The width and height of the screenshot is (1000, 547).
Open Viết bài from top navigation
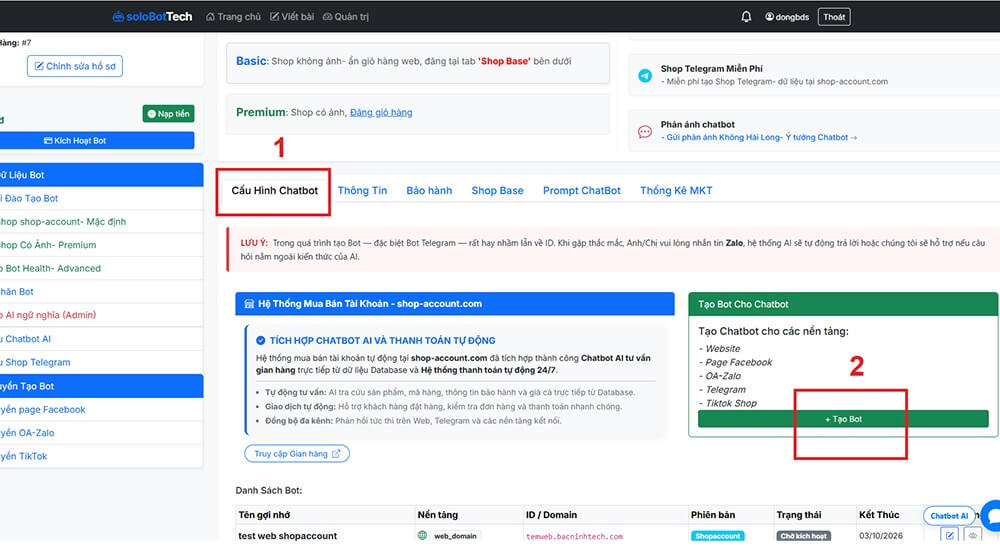(x=292, y=17)
